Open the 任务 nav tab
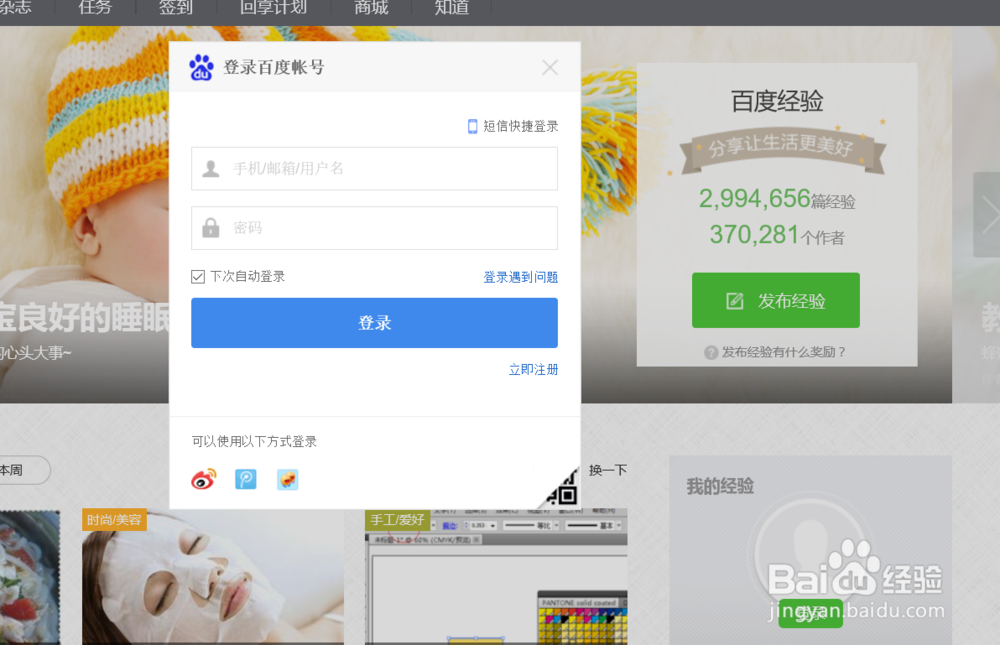The width and height of the screenshot is (1000, 645). [95, 8]
